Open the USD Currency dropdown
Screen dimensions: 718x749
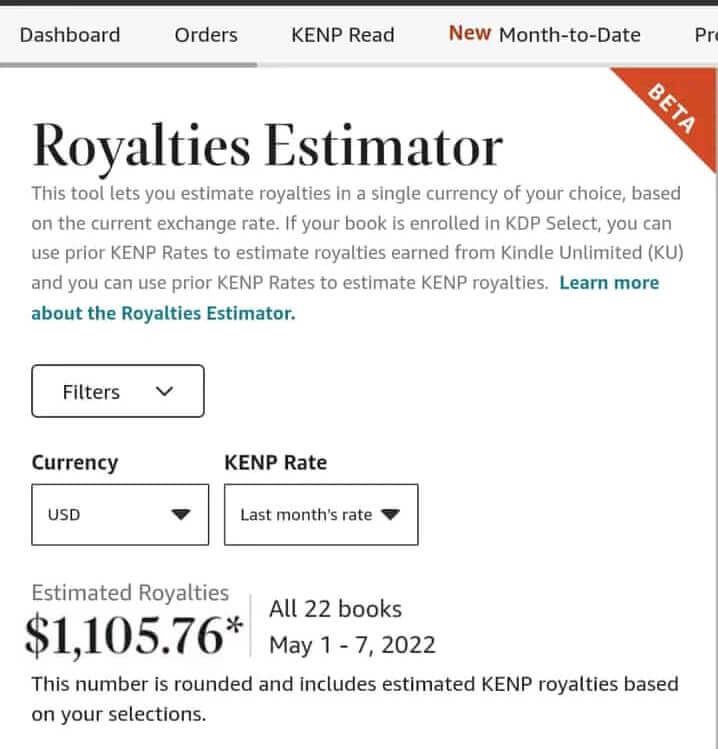(x=120, y=515)
